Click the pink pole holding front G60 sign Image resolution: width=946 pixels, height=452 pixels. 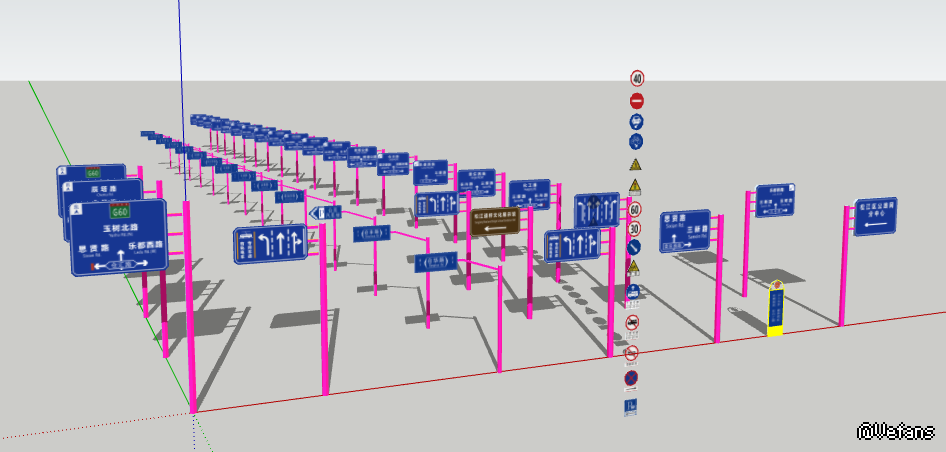[x=189, y=307]
